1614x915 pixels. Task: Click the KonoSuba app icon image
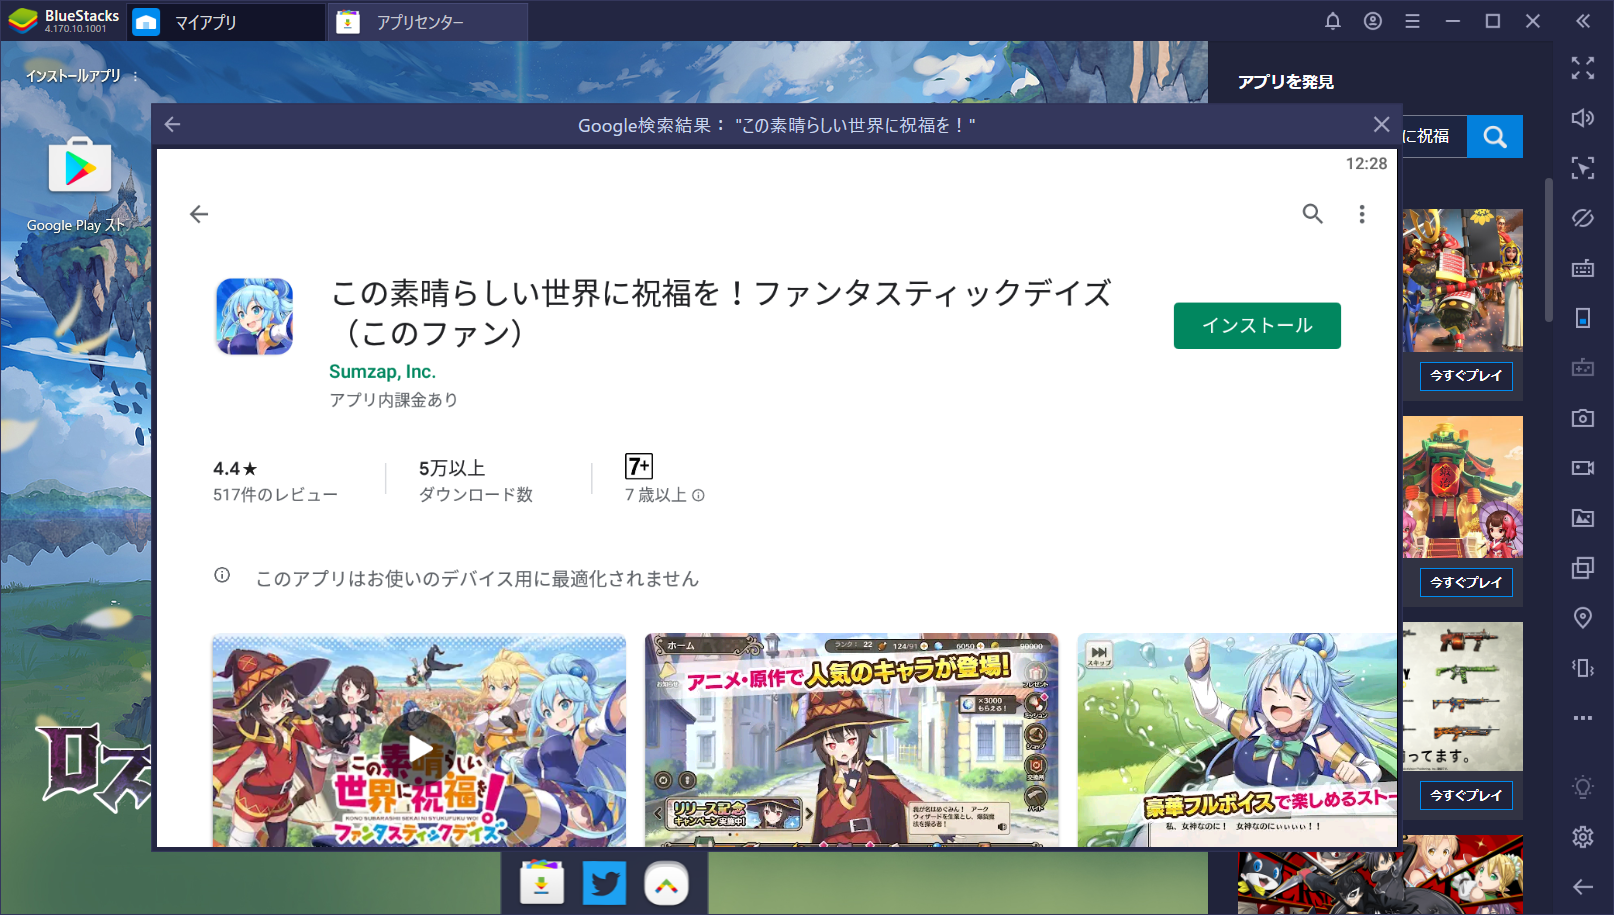coord(255,317)
